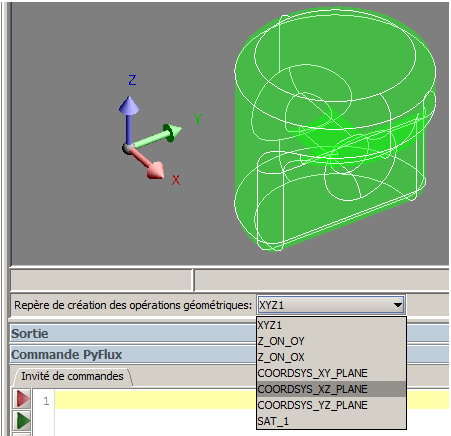Click the red run arrow icon
This screenshot has width=451, height=436.
coord(23,398)
